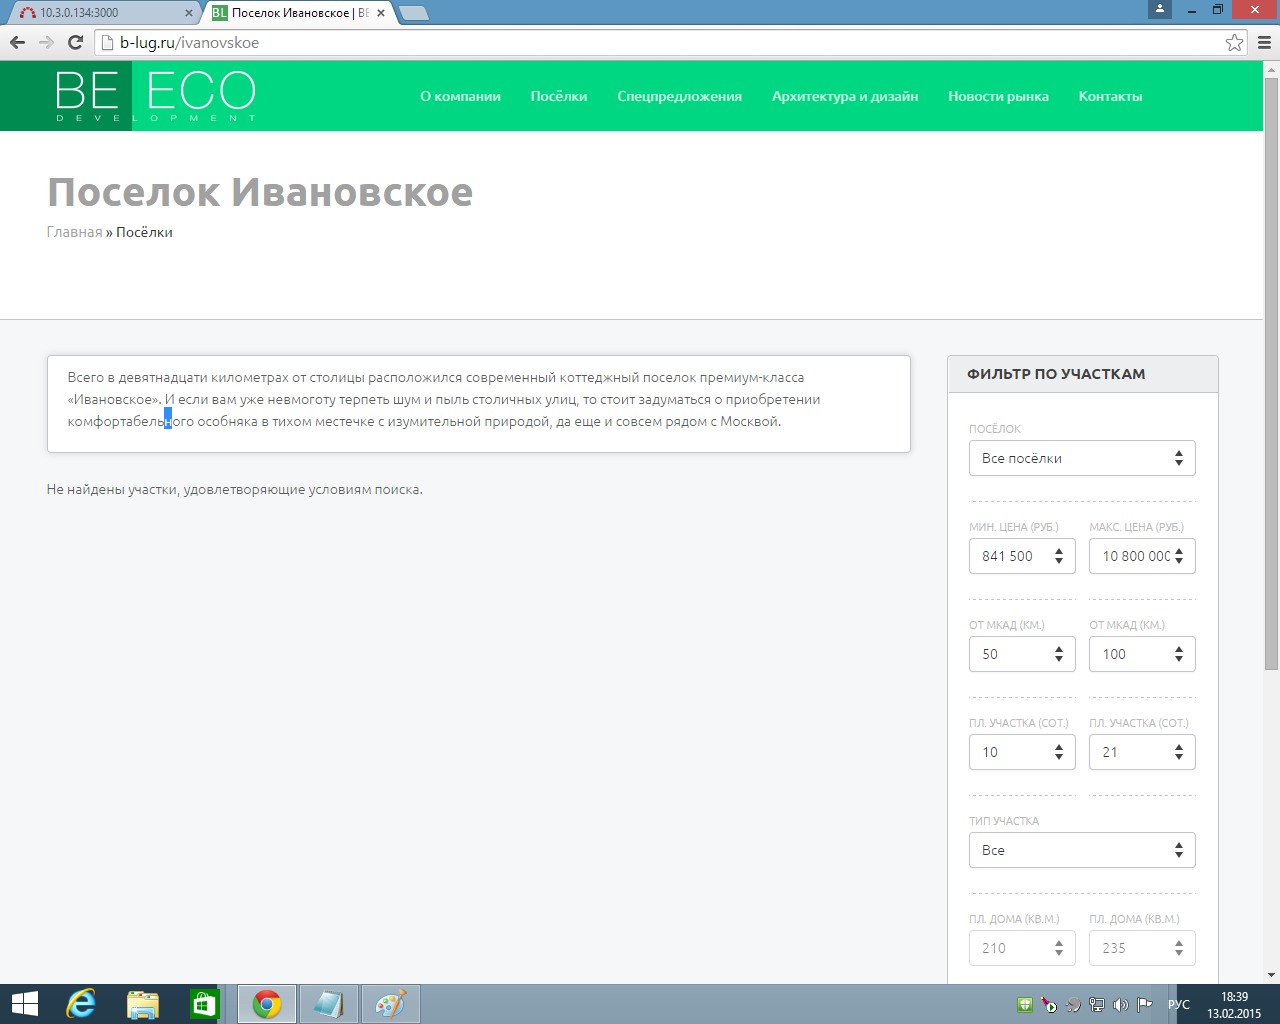The height and width of the screenshot is (1024, 1280).
Task: Open the Посёлки menu item
Action: click(x=558, y=96)
